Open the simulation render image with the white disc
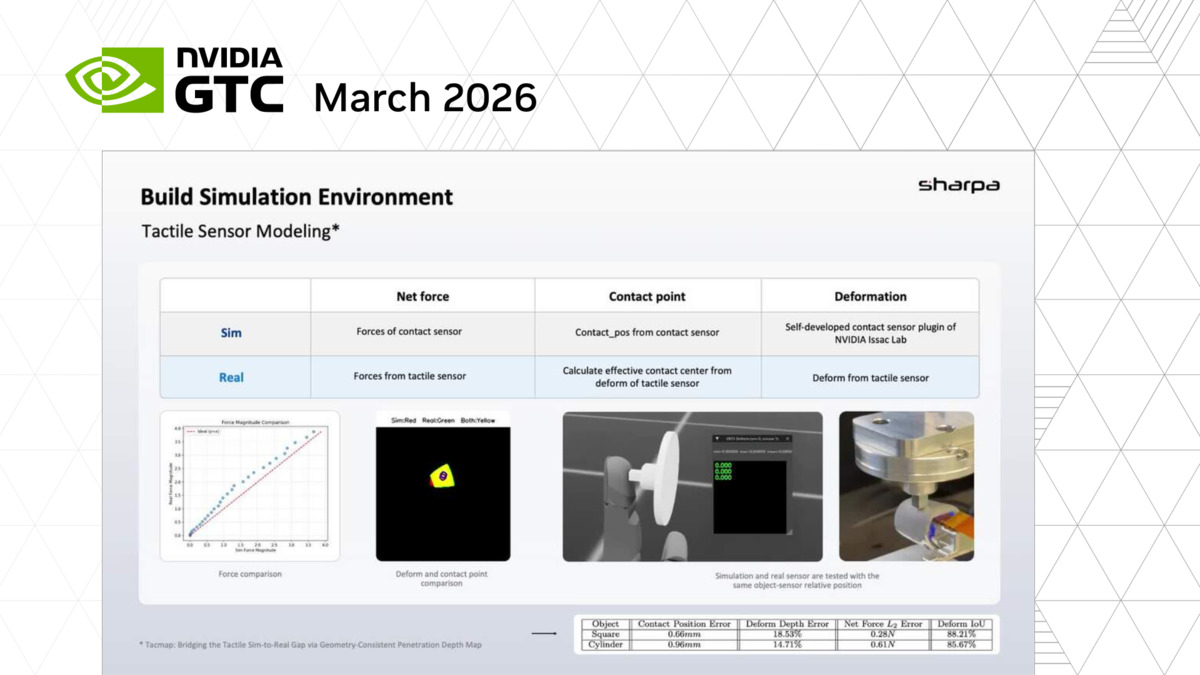 693,486
